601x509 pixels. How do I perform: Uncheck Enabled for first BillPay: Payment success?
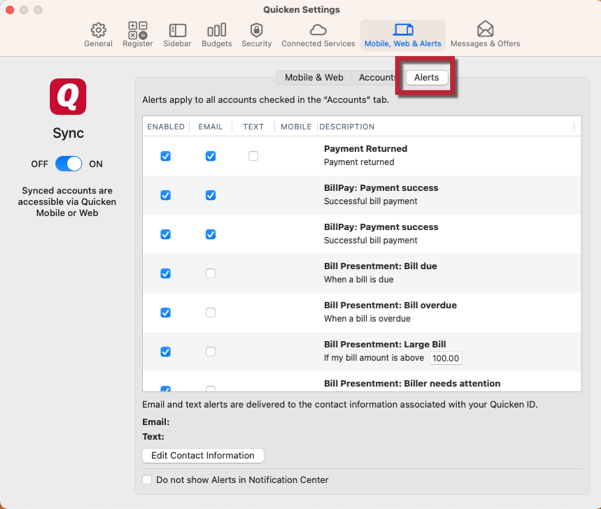166,195
